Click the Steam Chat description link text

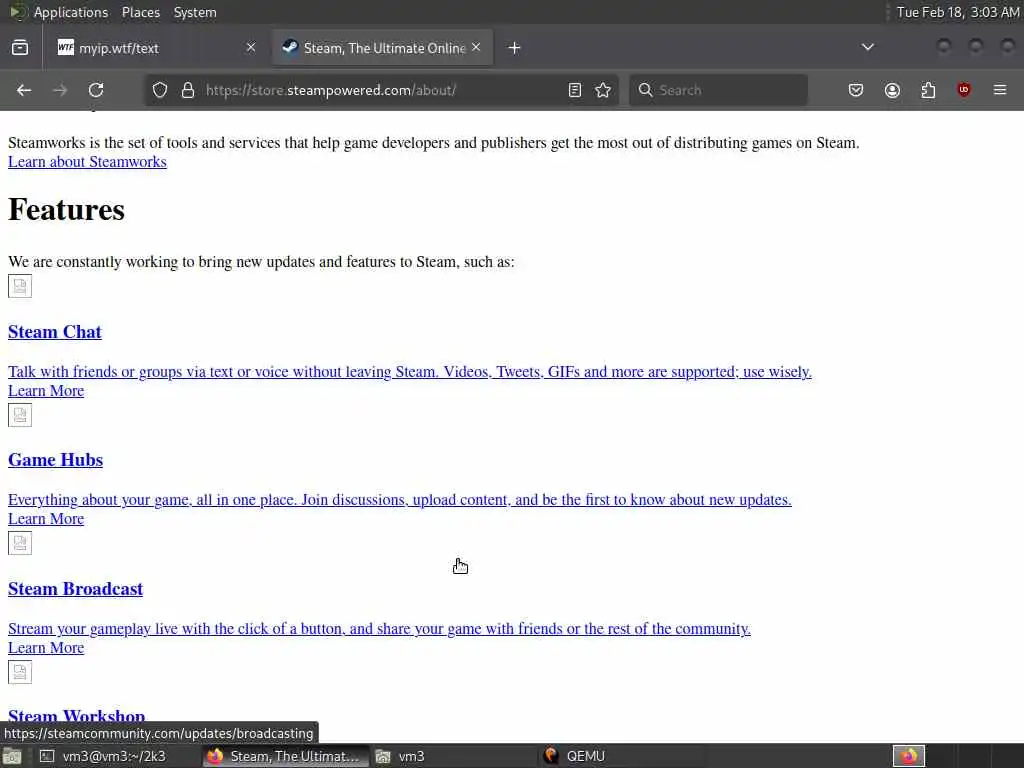tap(409, 372)
